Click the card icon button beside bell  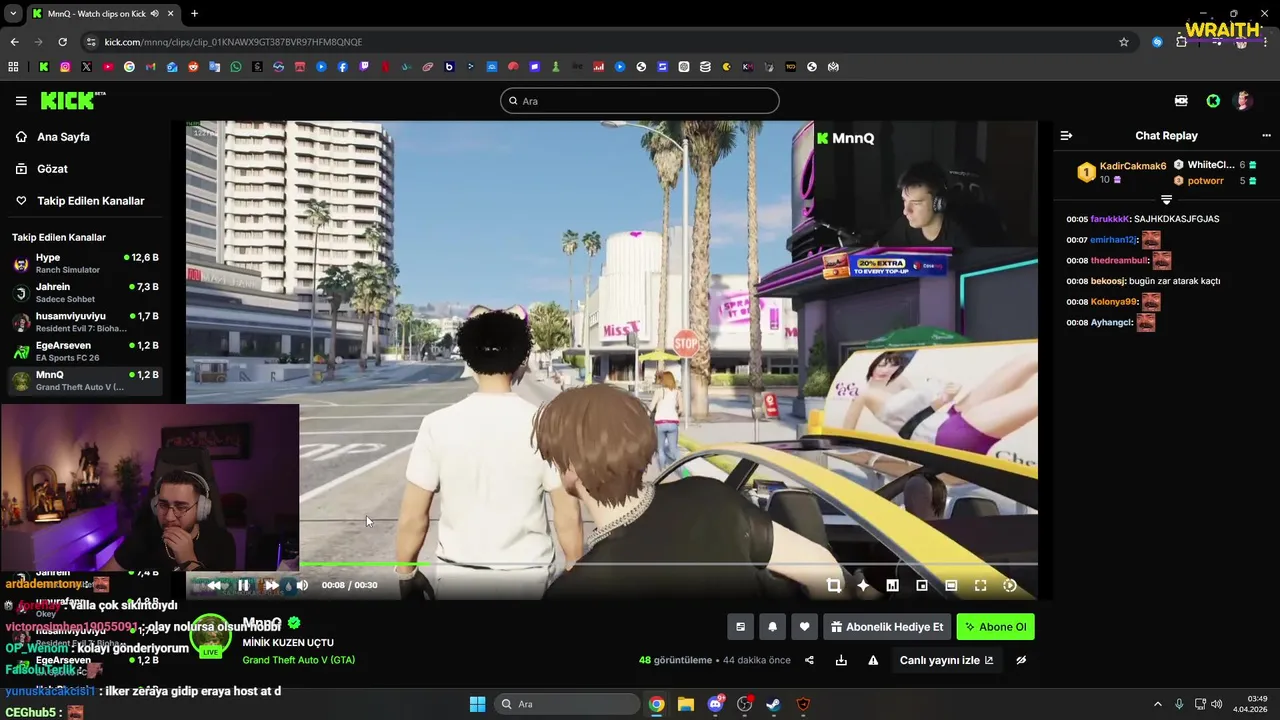pos(740,627)
